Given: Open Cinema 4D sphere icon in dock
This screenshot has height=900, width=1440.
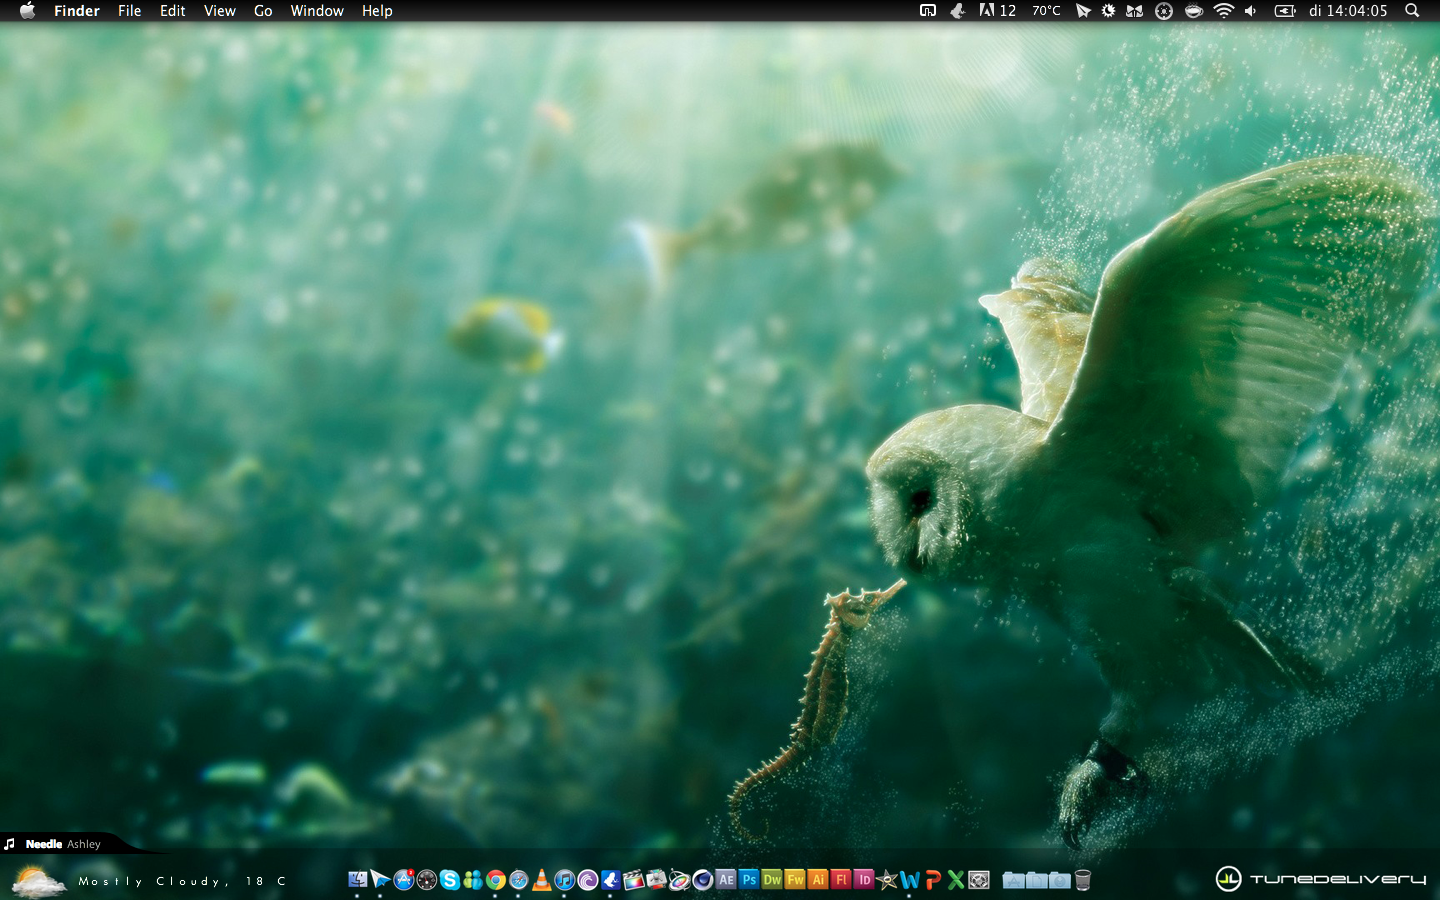Looking at the screenshot, I should (703, 880).
